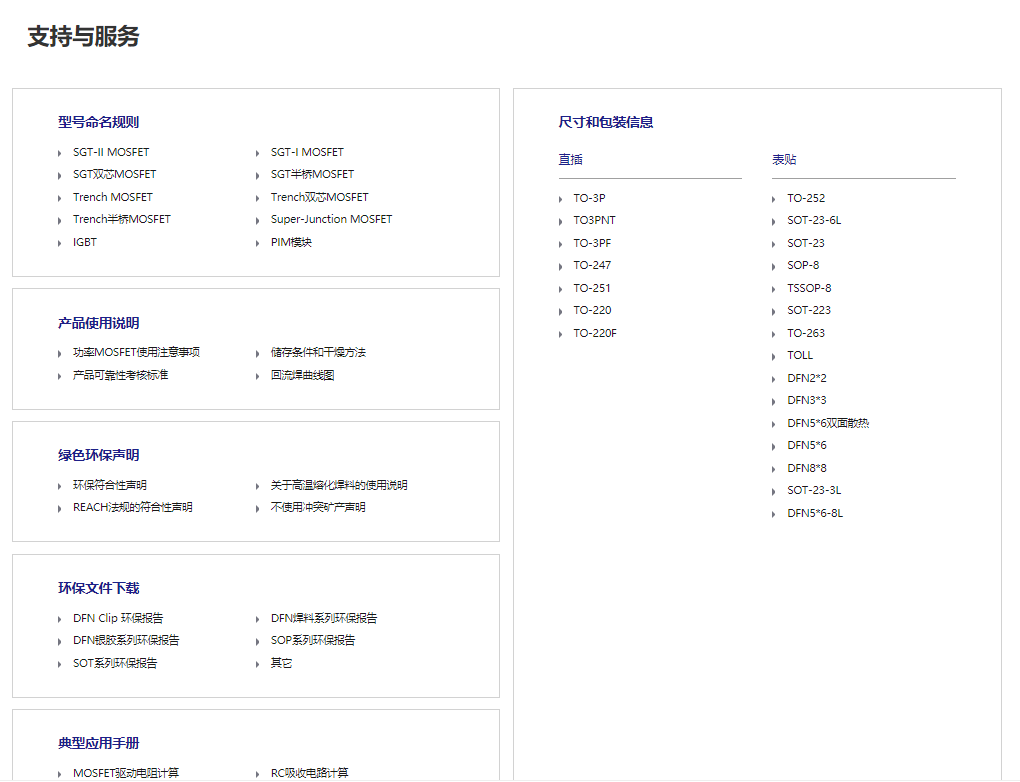Viewport: 1020px width, 782px height.
Task: Click the TO-220F package link
Action: tap(595, 333)
